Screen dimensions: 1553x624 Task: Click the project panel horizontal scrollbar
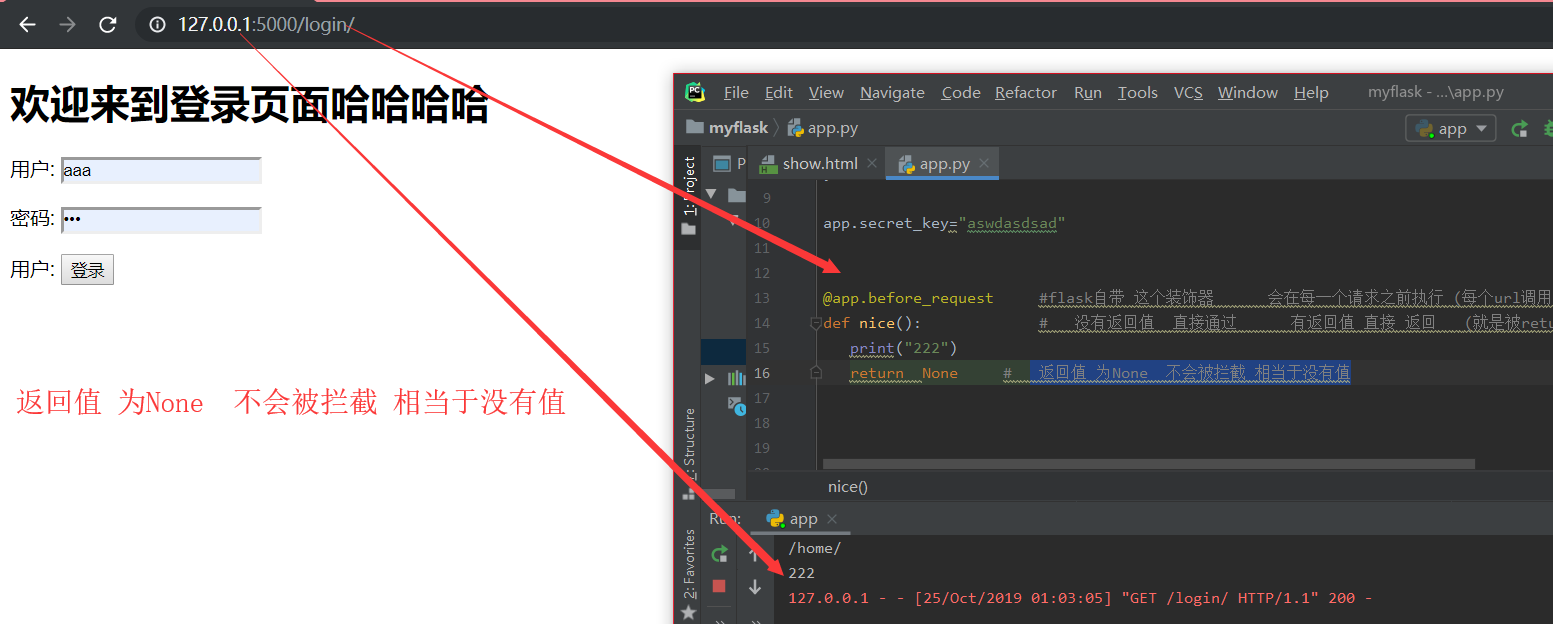coord(719,494)
